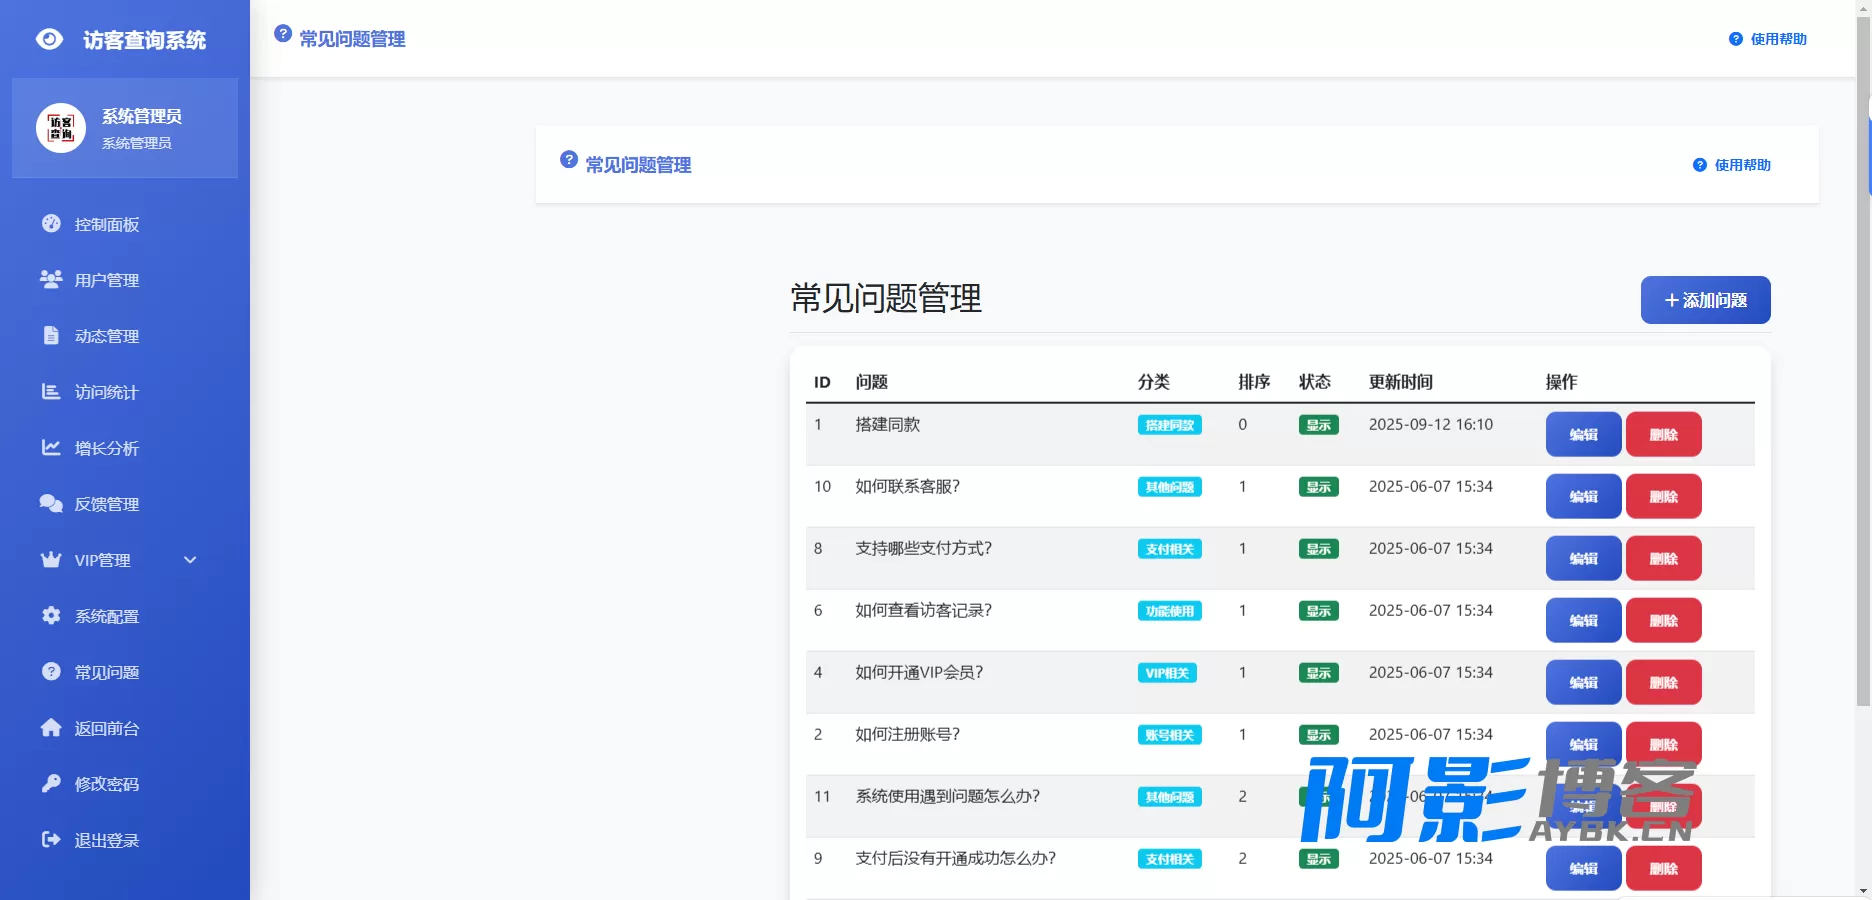
Task: Click the 系统配置 gear icon
Action: pyautogui.click(x=51, y=615)
